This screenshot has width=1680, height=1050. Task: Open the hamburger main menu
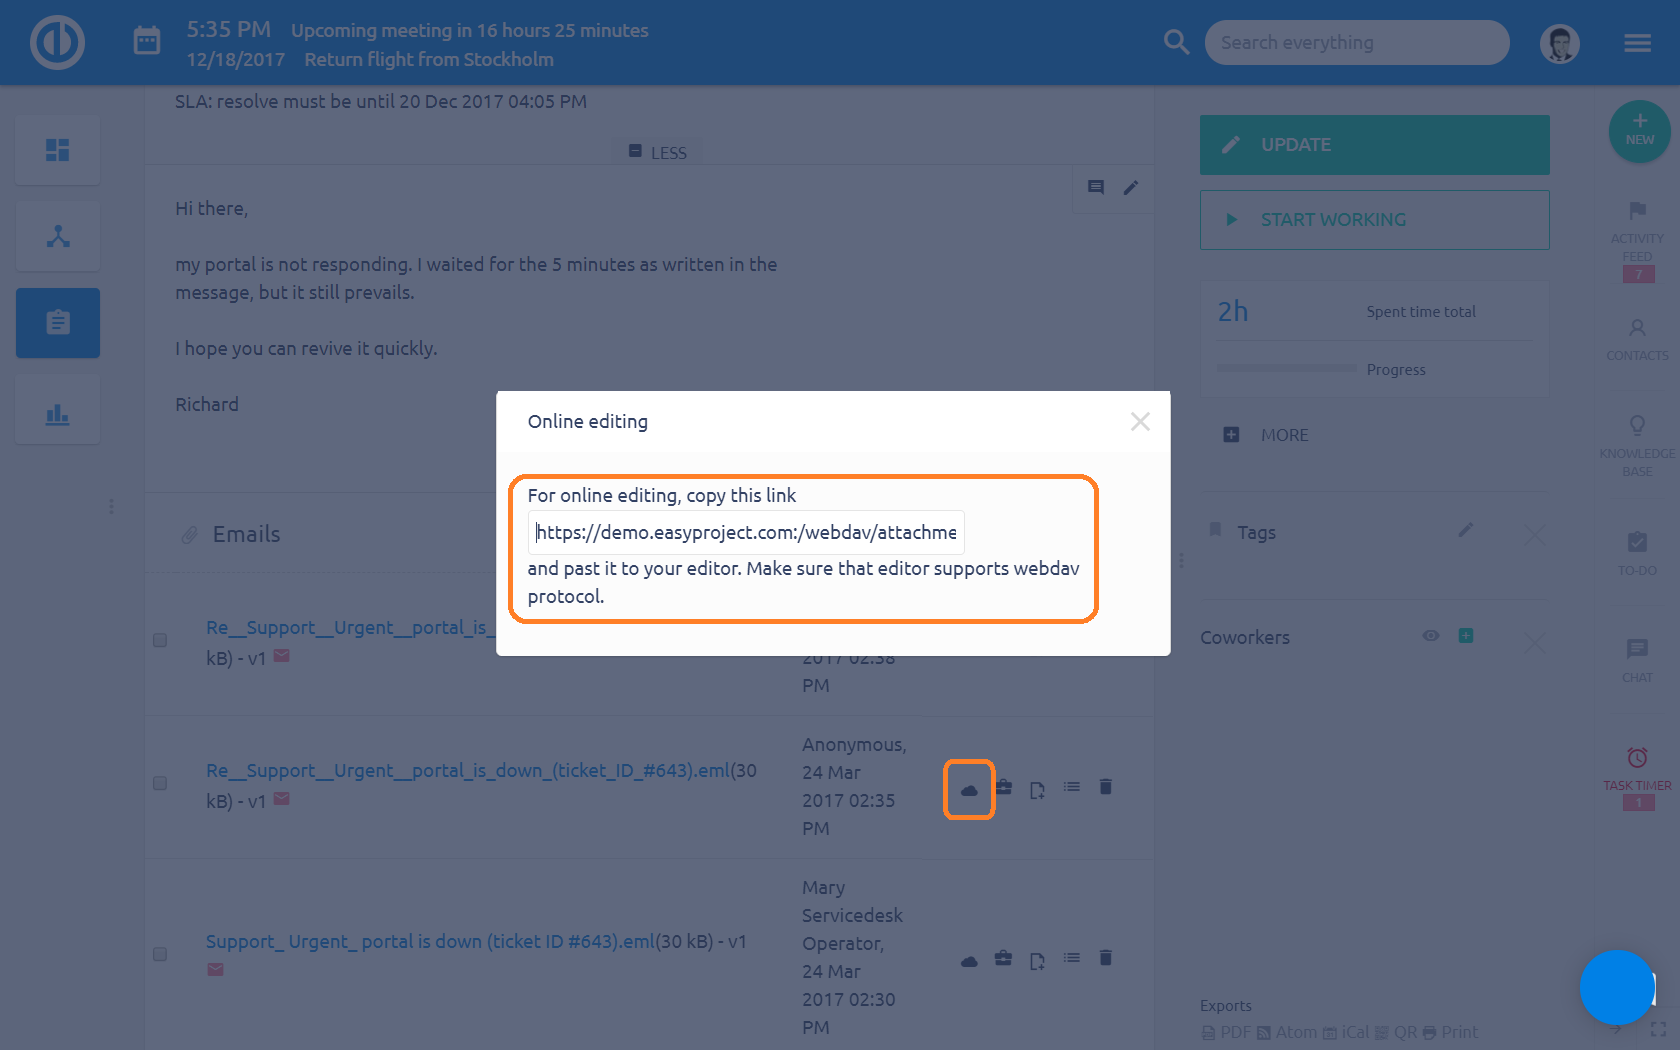click(x=1637, y=43)
